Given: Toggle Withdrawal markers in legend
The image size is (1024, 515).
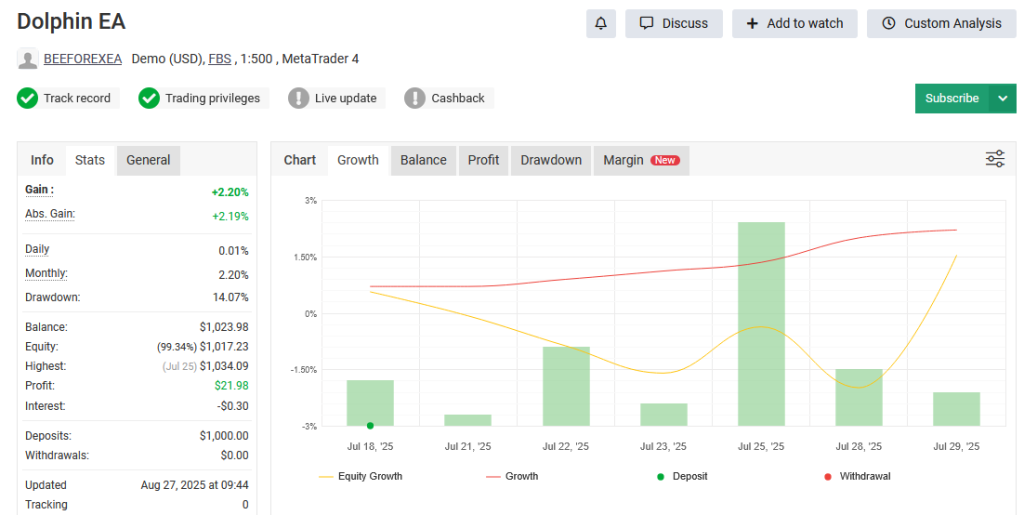Looking at the screenshot, I should pyautogui.click(x=857, y=476).
